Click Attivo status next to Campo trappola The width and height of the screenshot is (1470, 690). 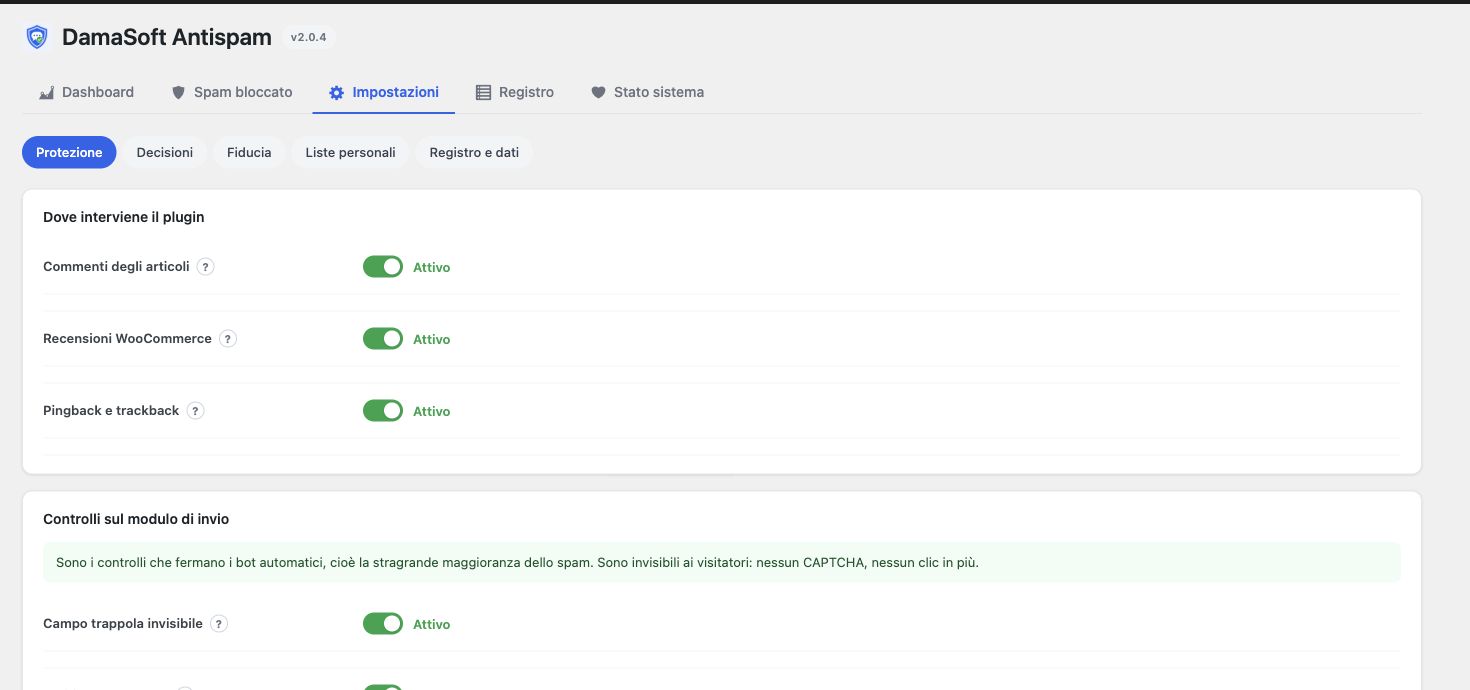coord(432,625)
